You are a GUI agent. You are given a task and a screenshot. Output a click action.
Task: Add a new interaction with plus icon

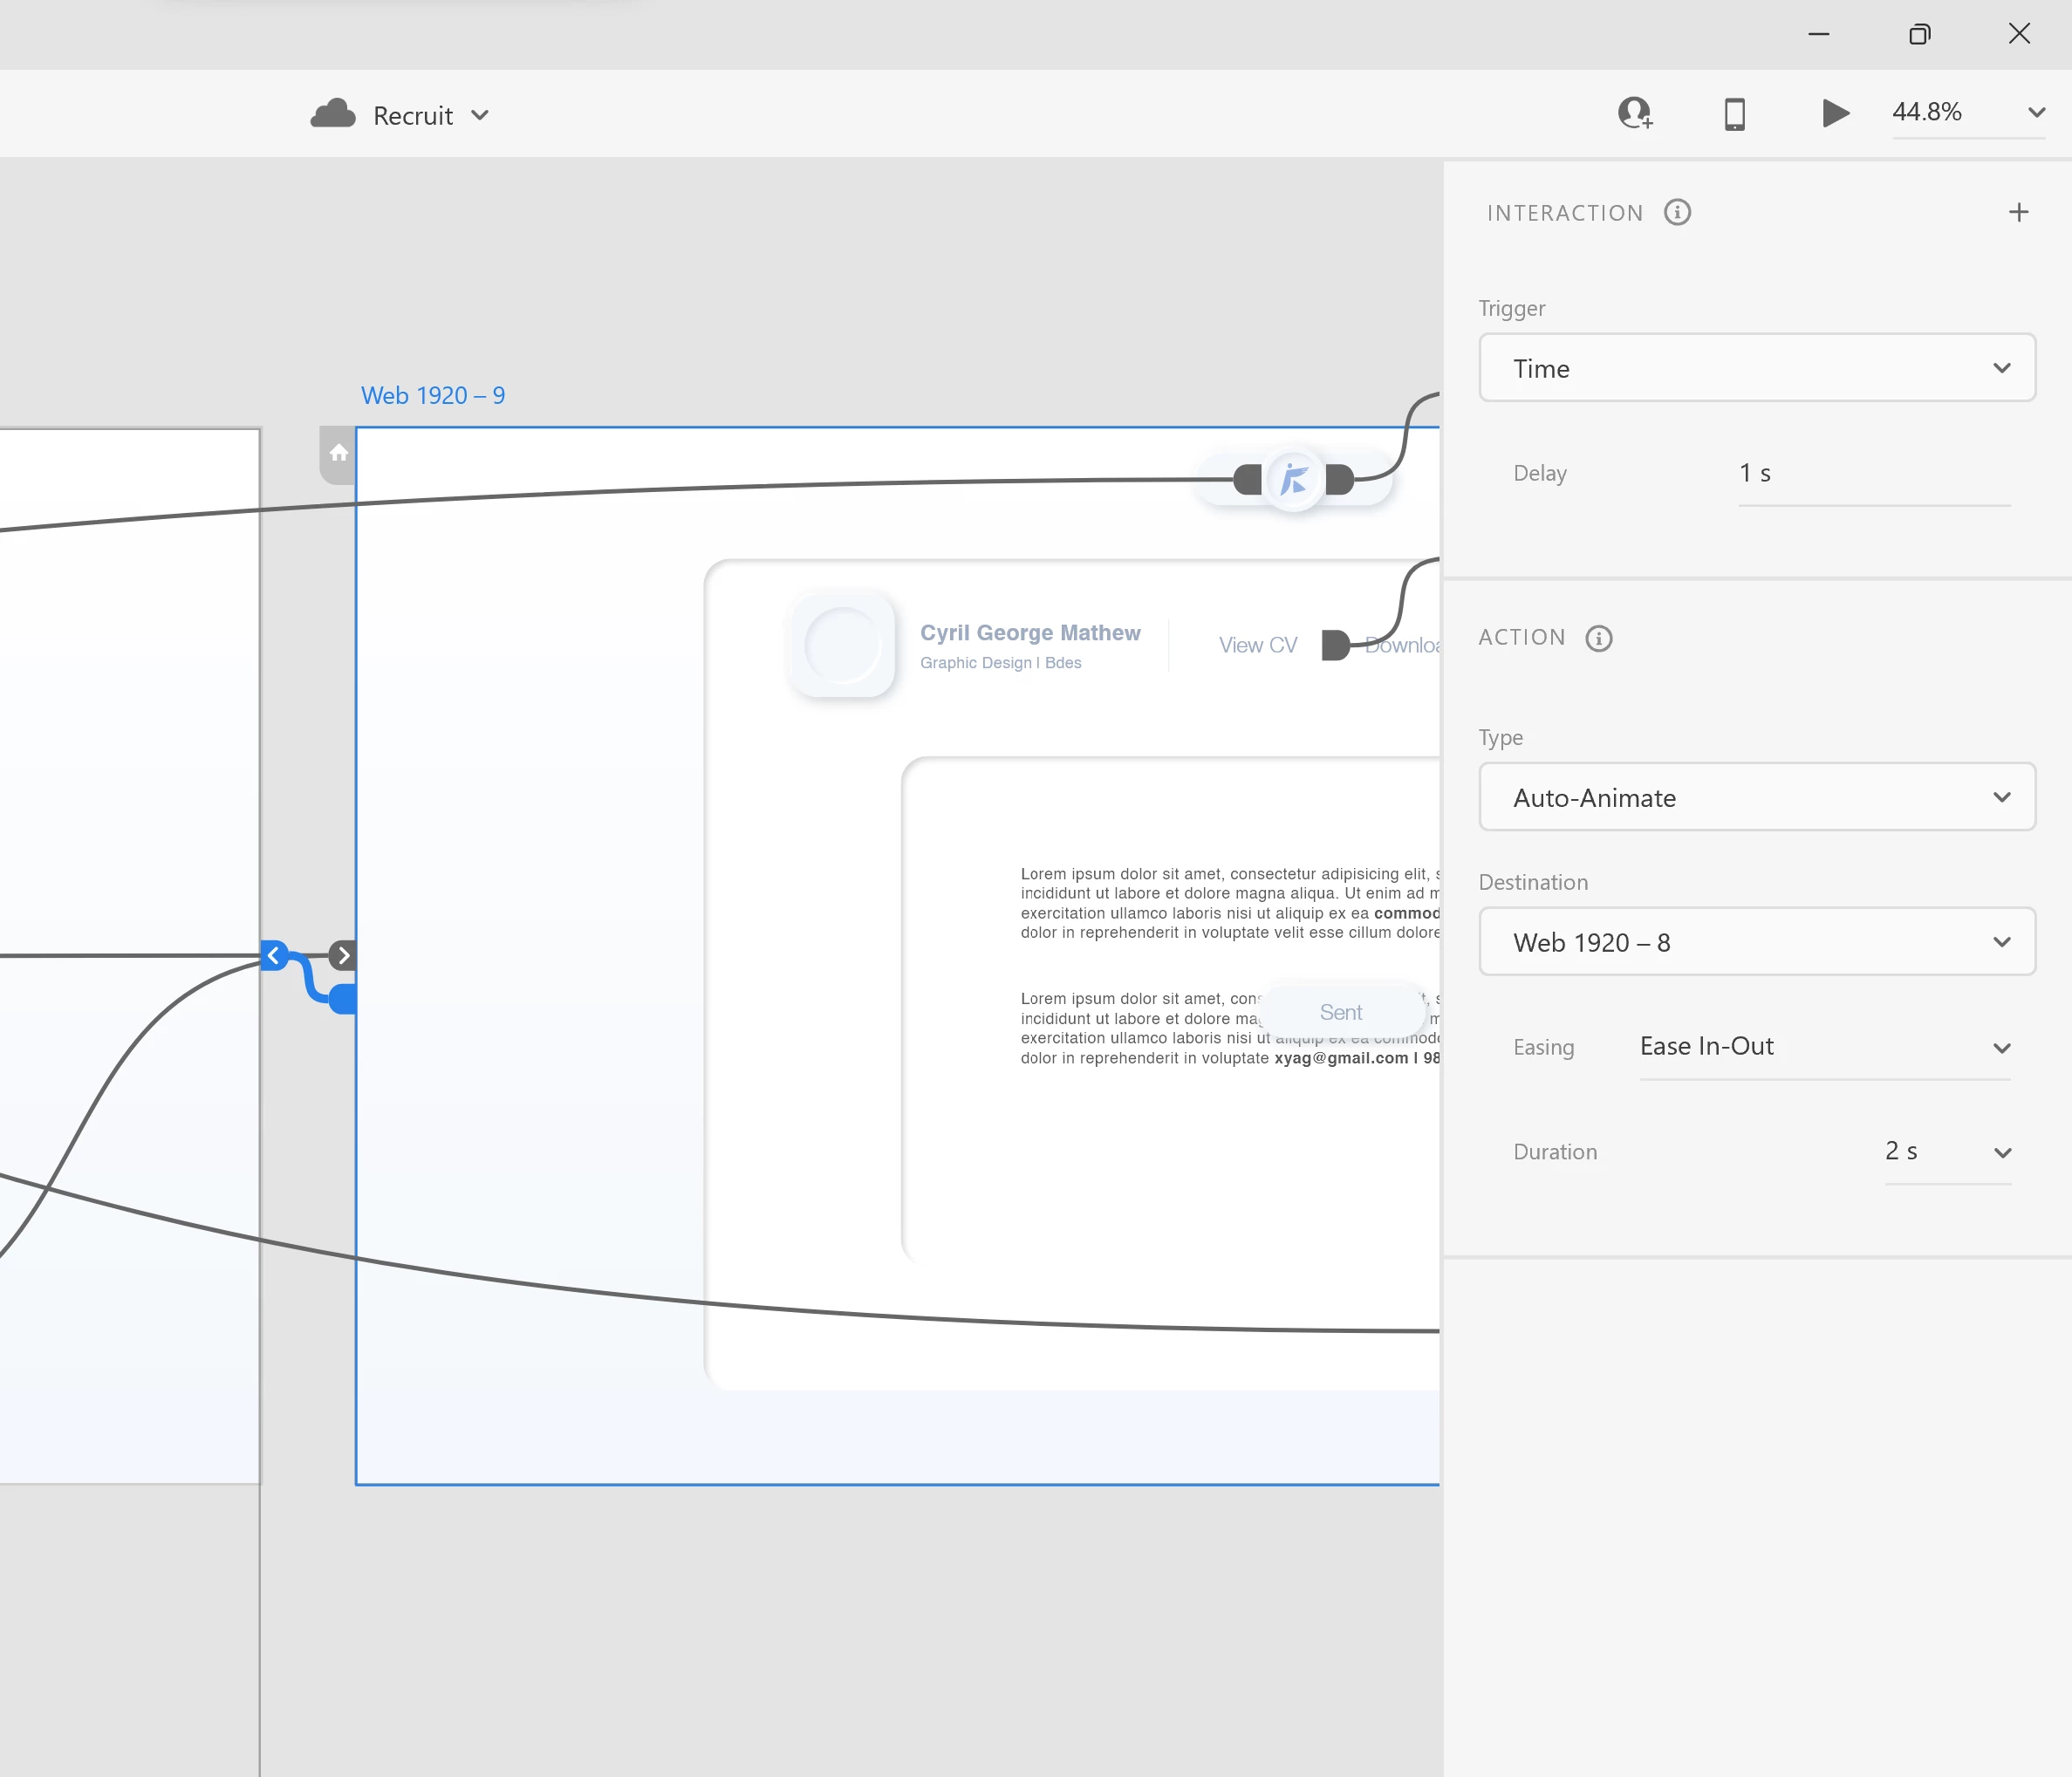(x=2018, y=213)
